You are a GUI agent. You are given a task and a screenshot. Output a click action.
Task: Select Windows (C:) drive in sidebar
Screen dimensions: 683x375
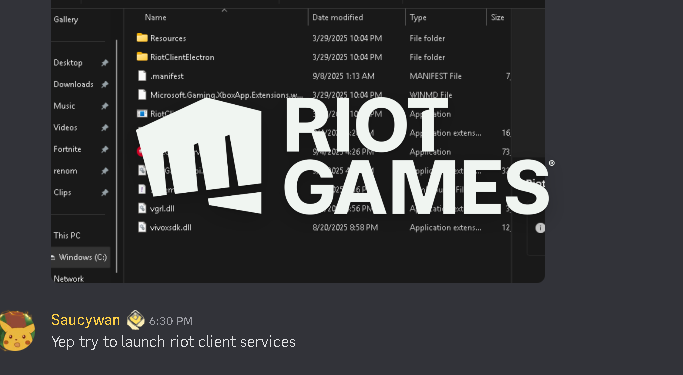point(80,257)
